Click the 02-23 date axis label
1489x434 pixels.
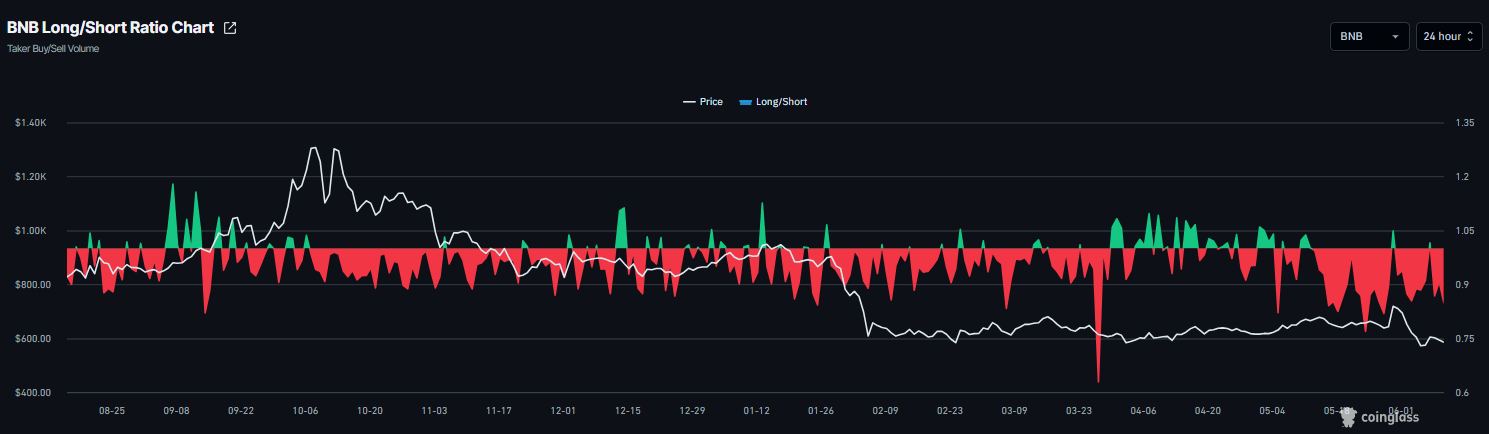click(950, 411)
